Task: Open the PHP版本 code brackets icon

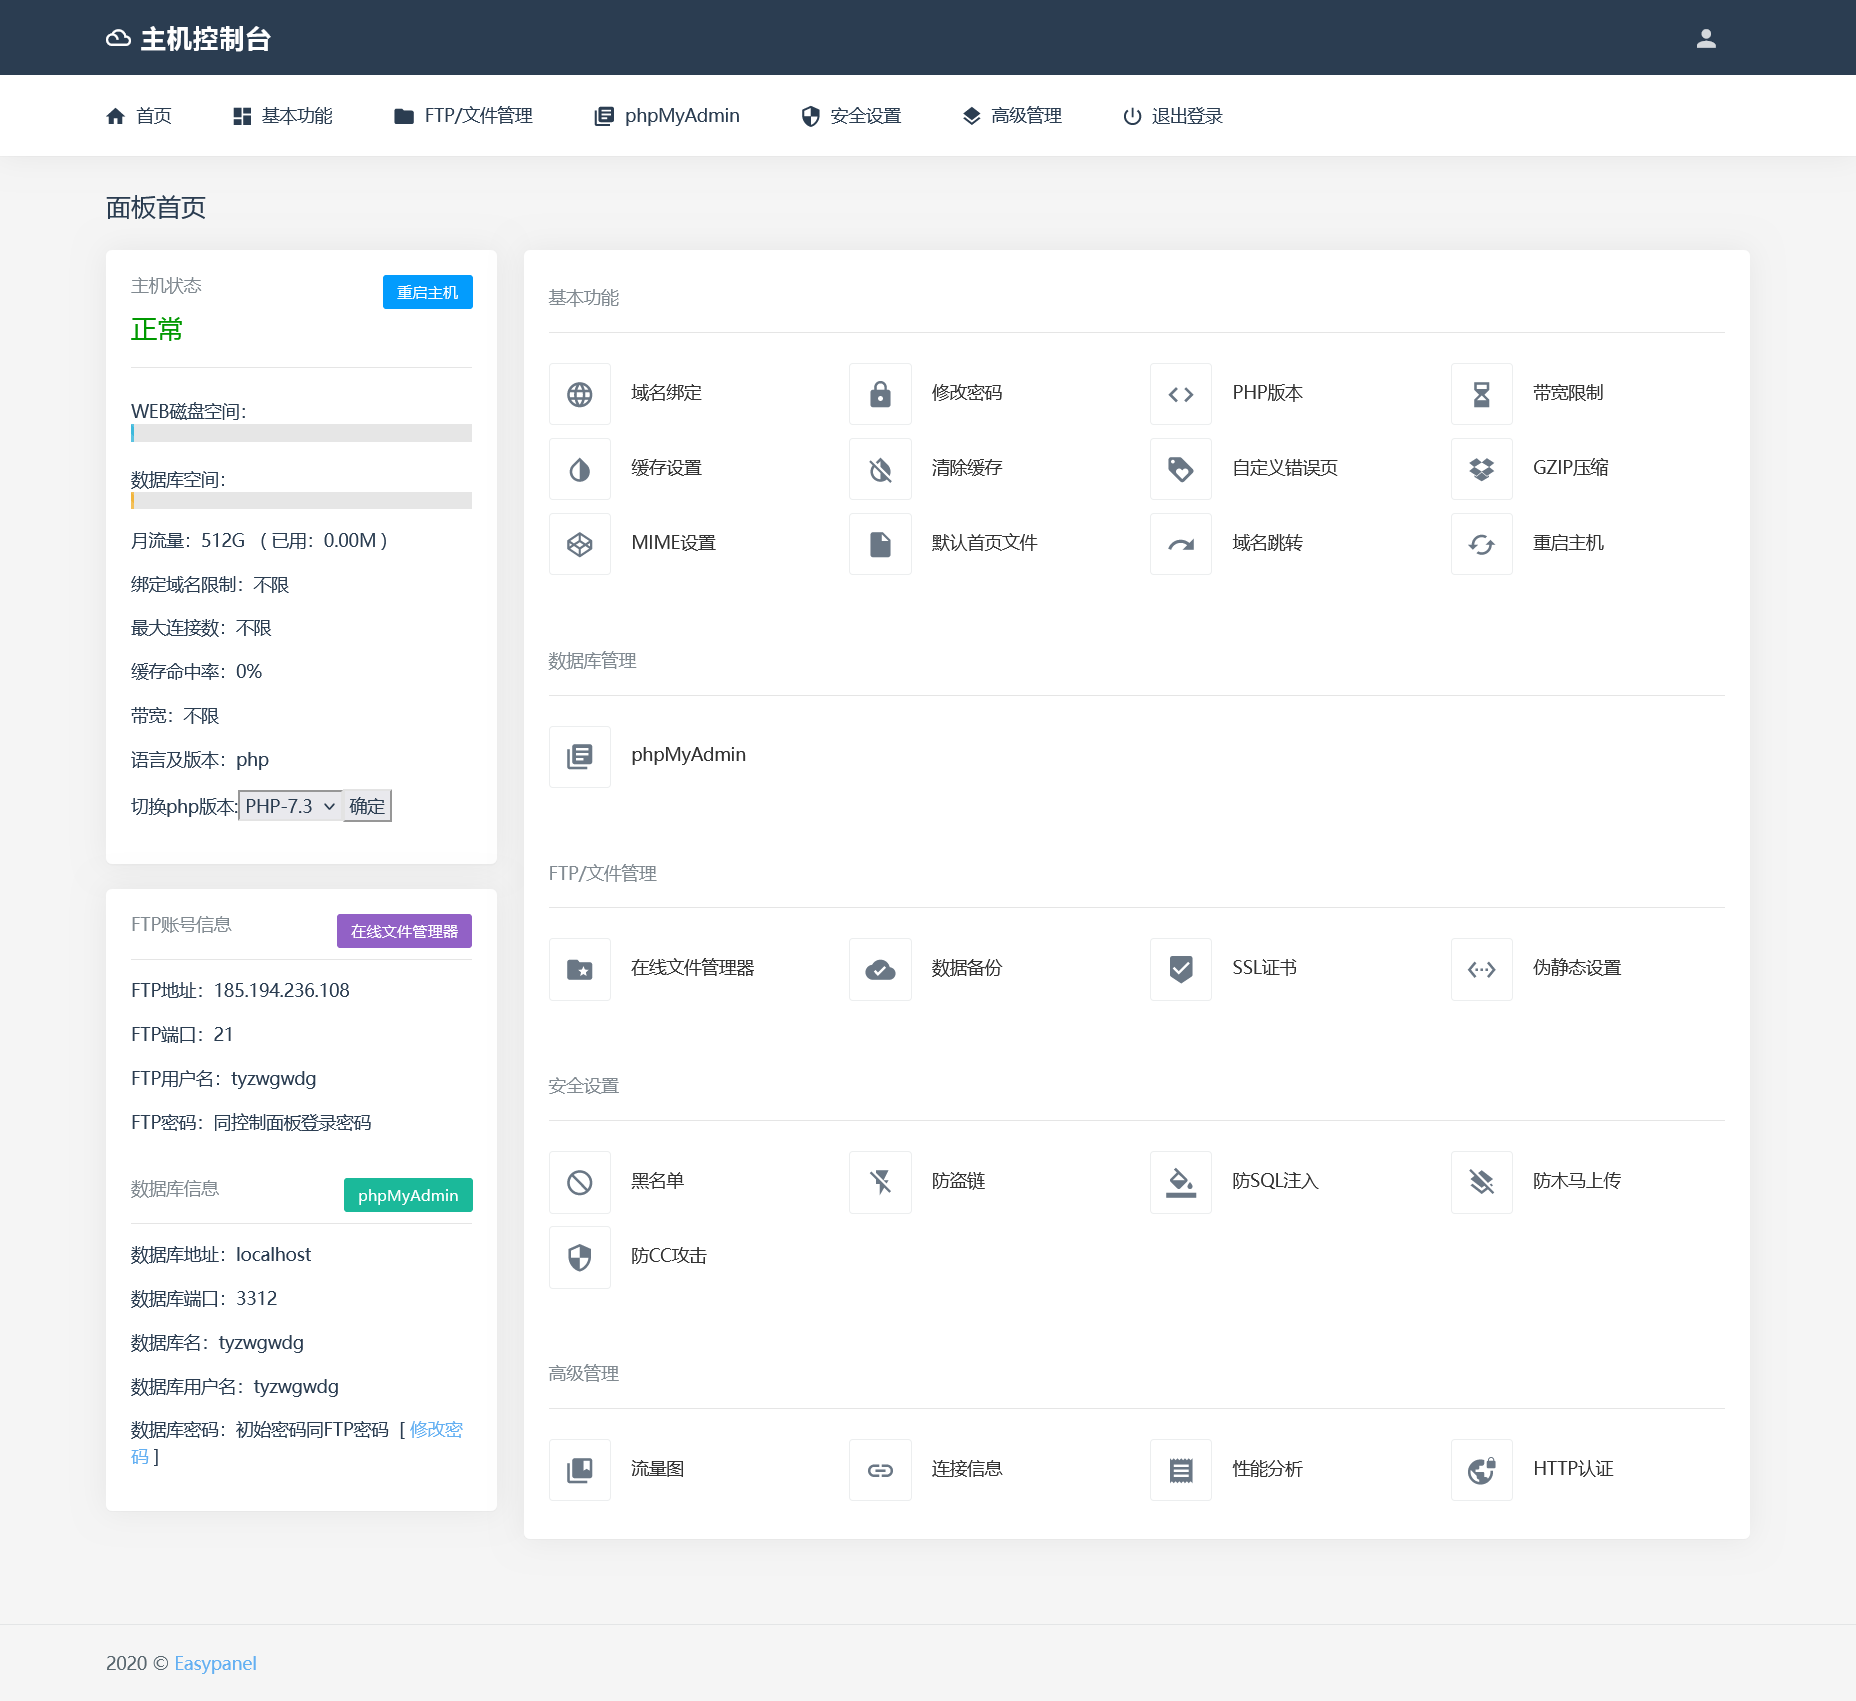Action: (x=1181, y=394)
